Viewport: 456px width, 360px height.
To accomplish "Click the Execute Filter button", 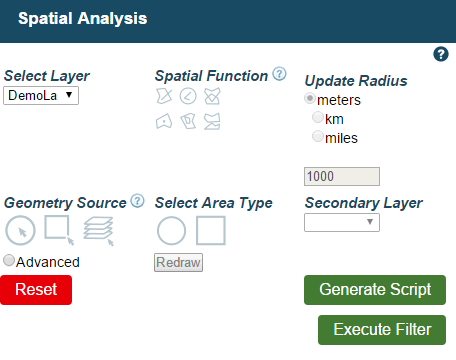I will (382, 330).
